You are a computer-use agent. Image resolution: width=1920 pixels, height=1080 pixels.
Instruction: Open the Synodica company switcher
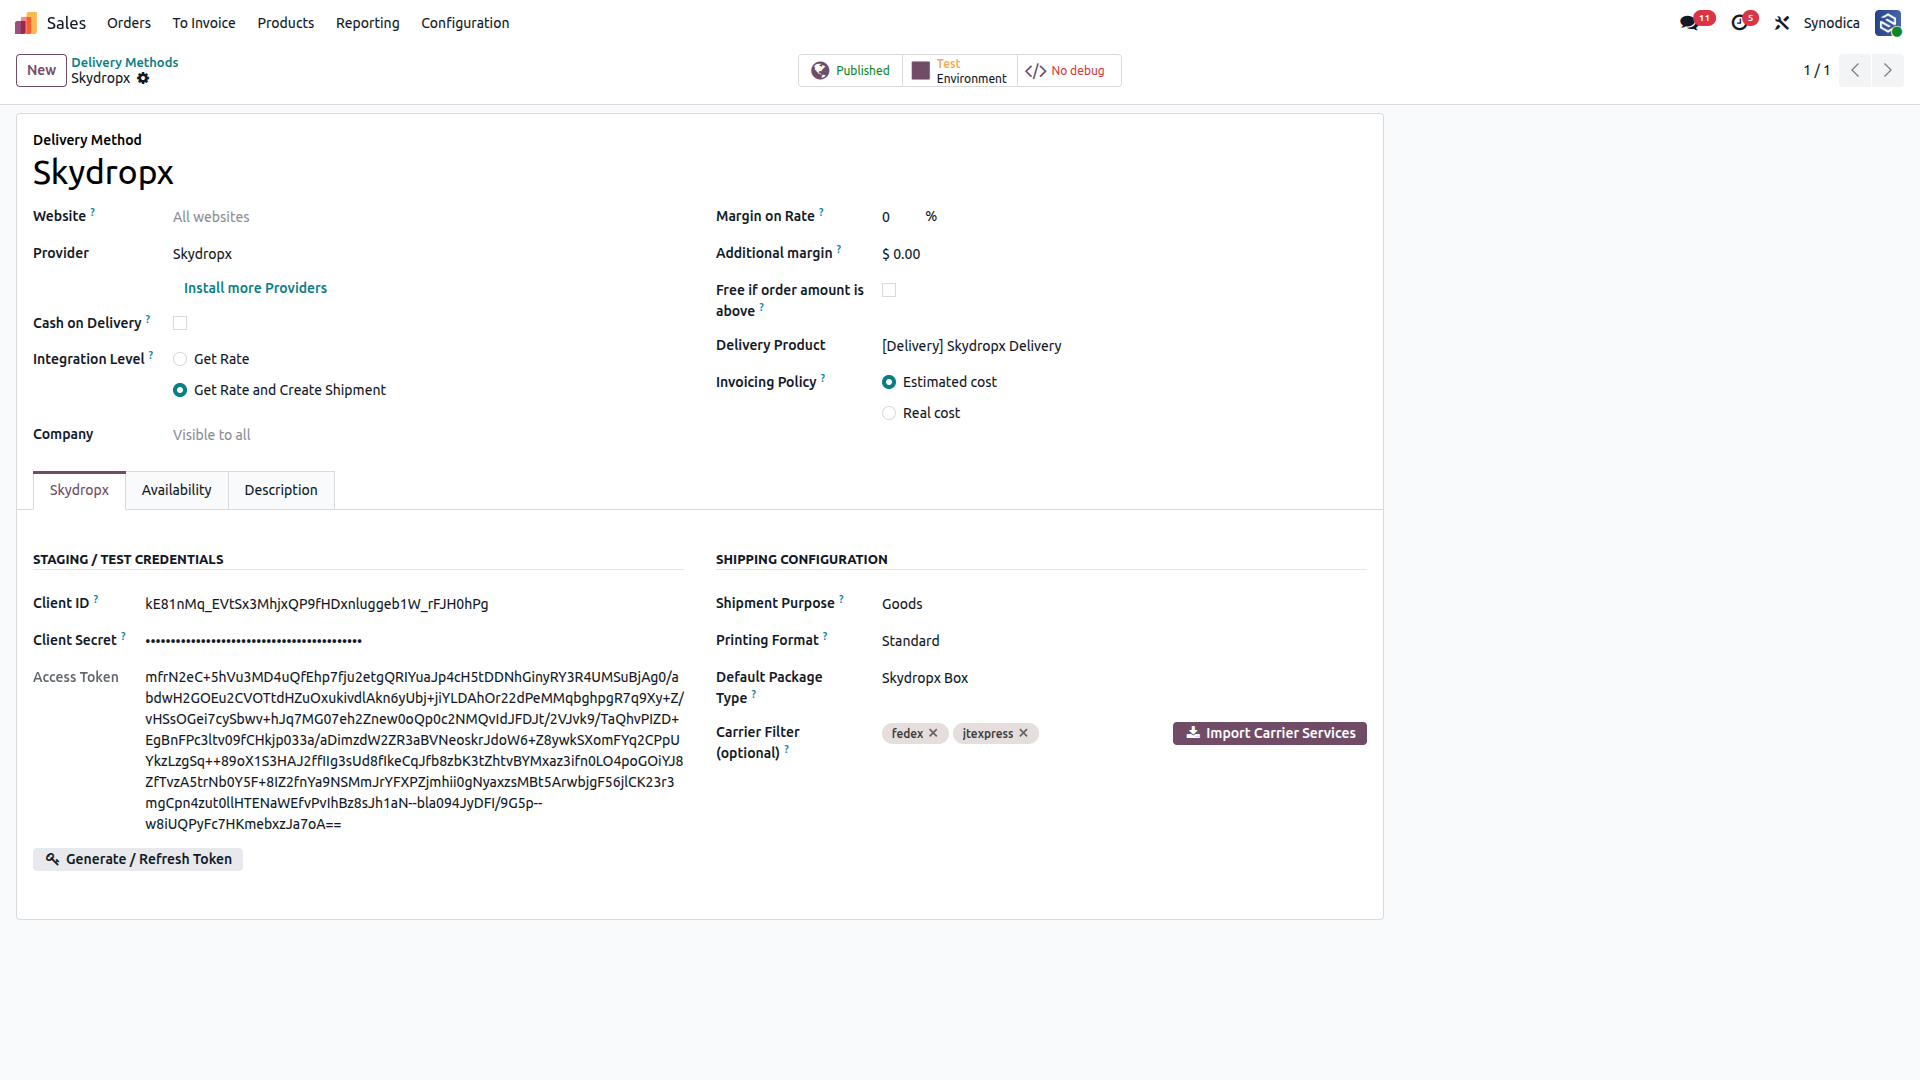click(1832, 23)
